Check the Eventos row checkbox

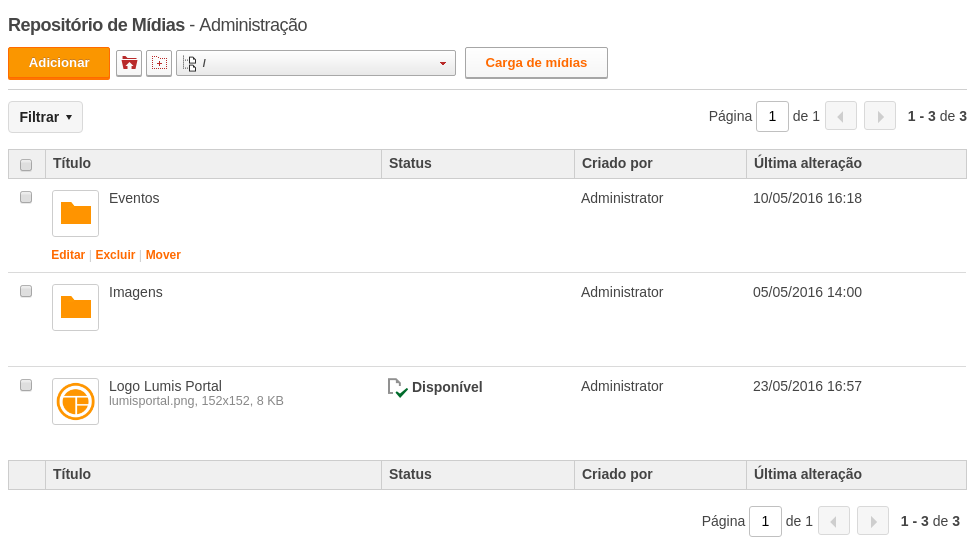(26, 197)
